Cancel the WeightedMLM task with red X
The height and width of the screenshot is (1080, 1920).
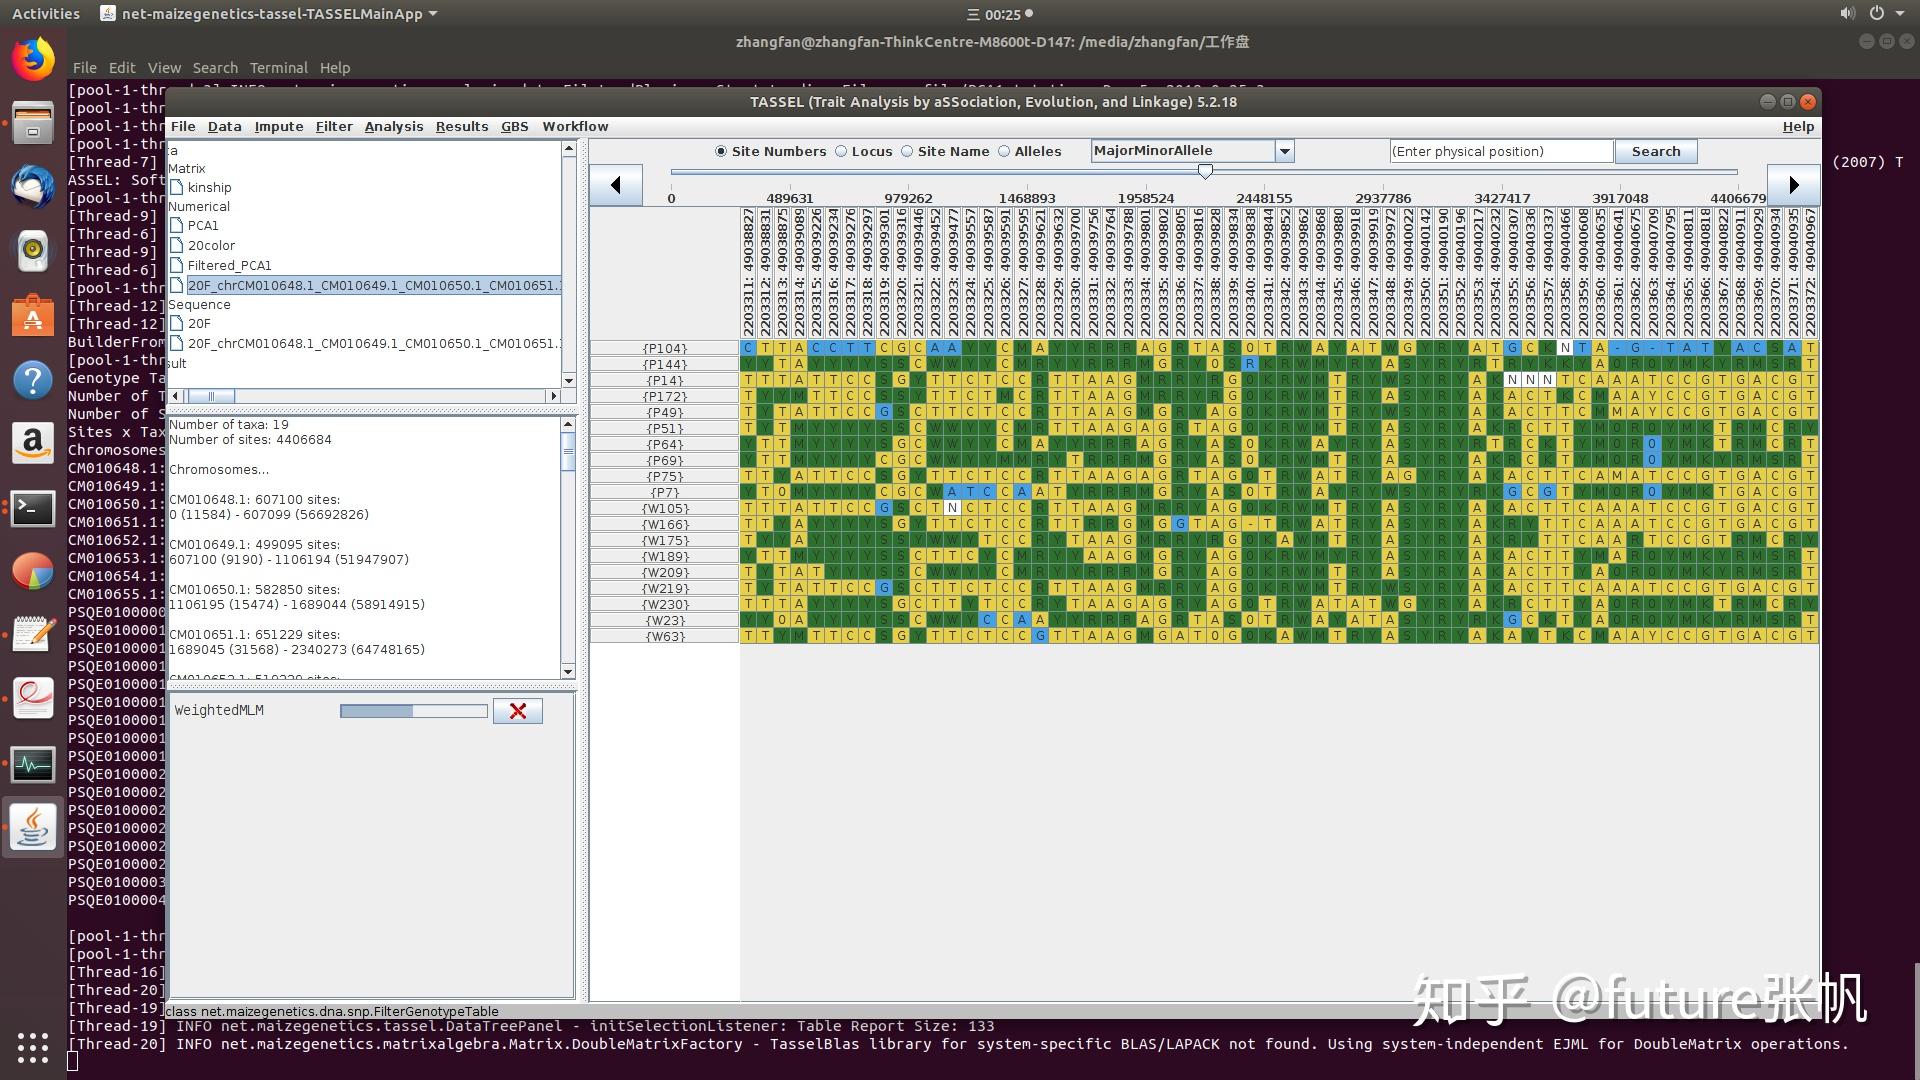517,711
